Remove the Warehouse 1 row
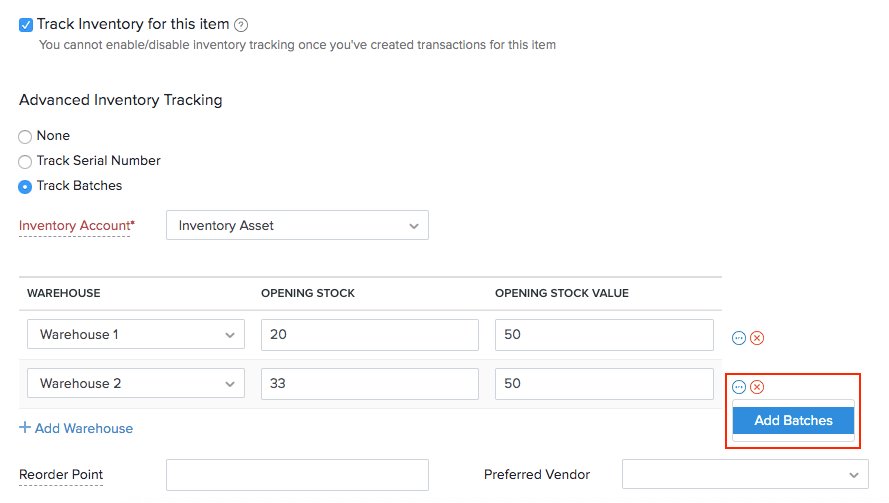Image resolution: width=889 pixels, height=503 pixels. coord(757,338)
